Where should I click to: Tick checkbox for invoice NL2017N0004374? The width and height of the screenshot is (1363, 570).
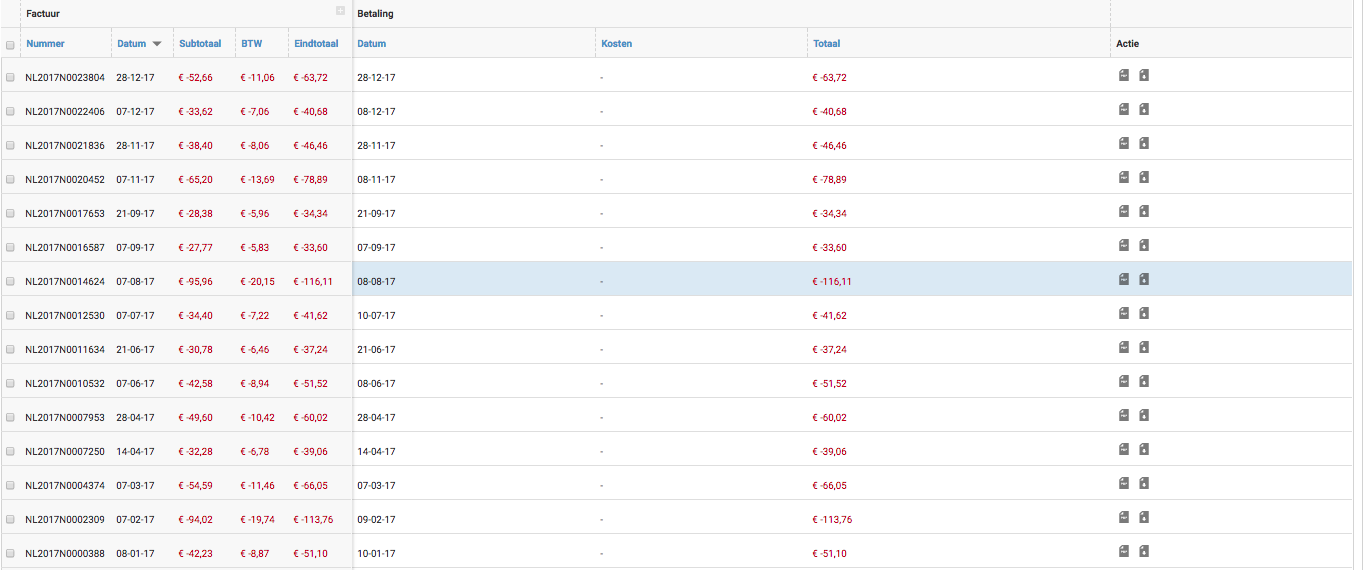10,485
